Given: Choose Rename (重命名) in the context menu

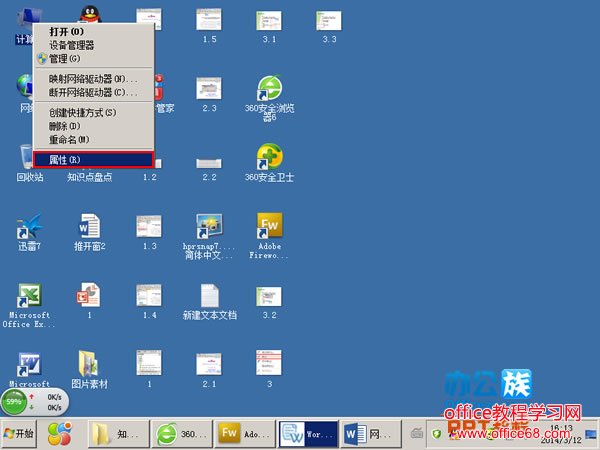Looking at the screenshot, I should coord(94,139).
